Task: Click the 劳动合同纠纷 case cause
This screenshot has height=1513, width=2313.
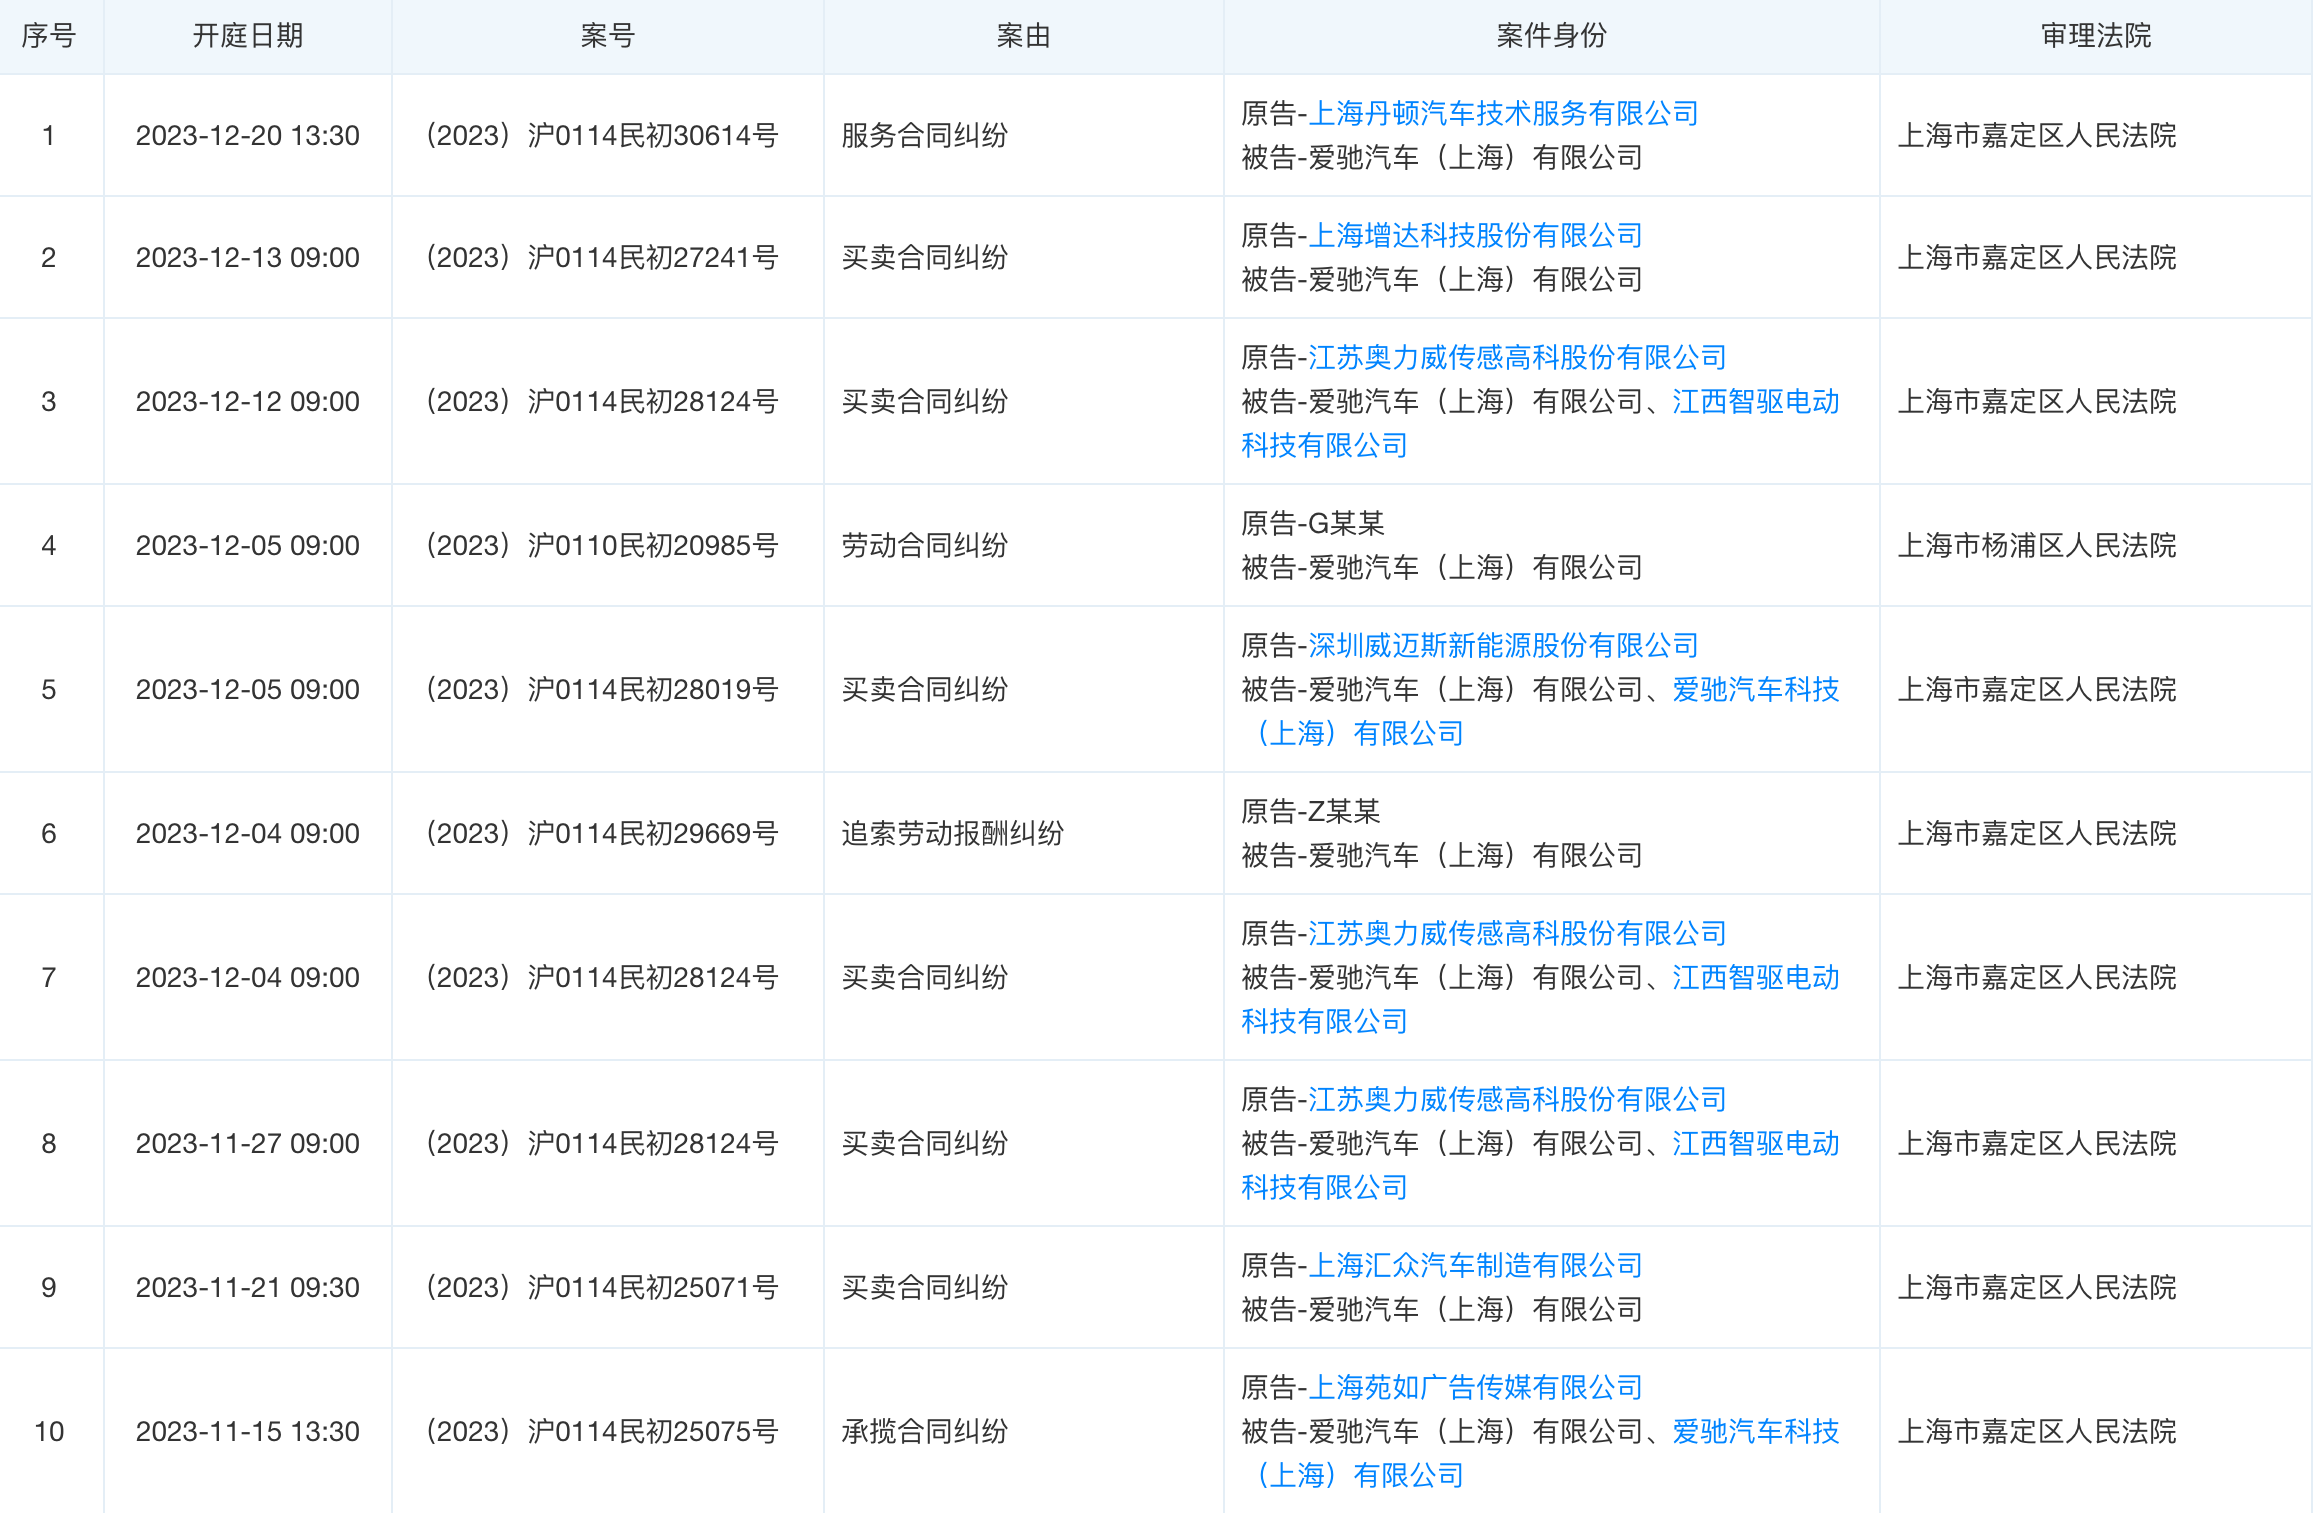Action: [925, 546]
